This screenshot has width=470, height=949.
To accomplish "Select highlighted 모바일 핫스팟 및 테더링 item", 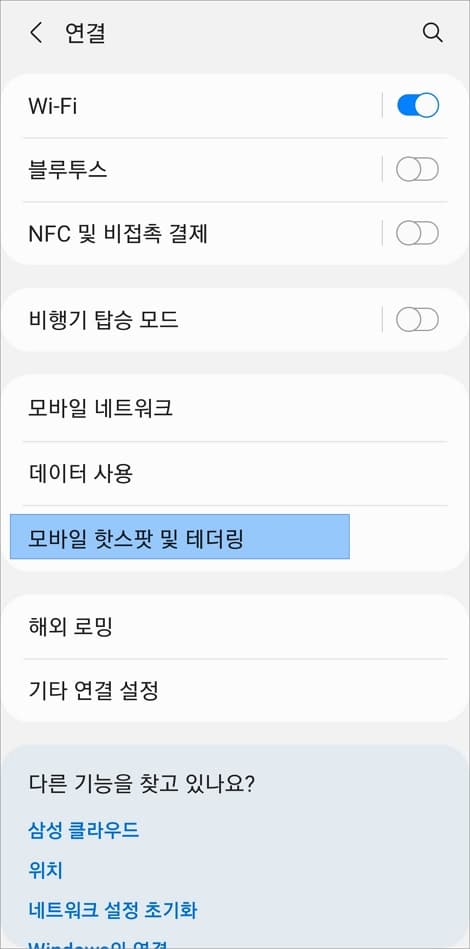I will coord(180,537).
